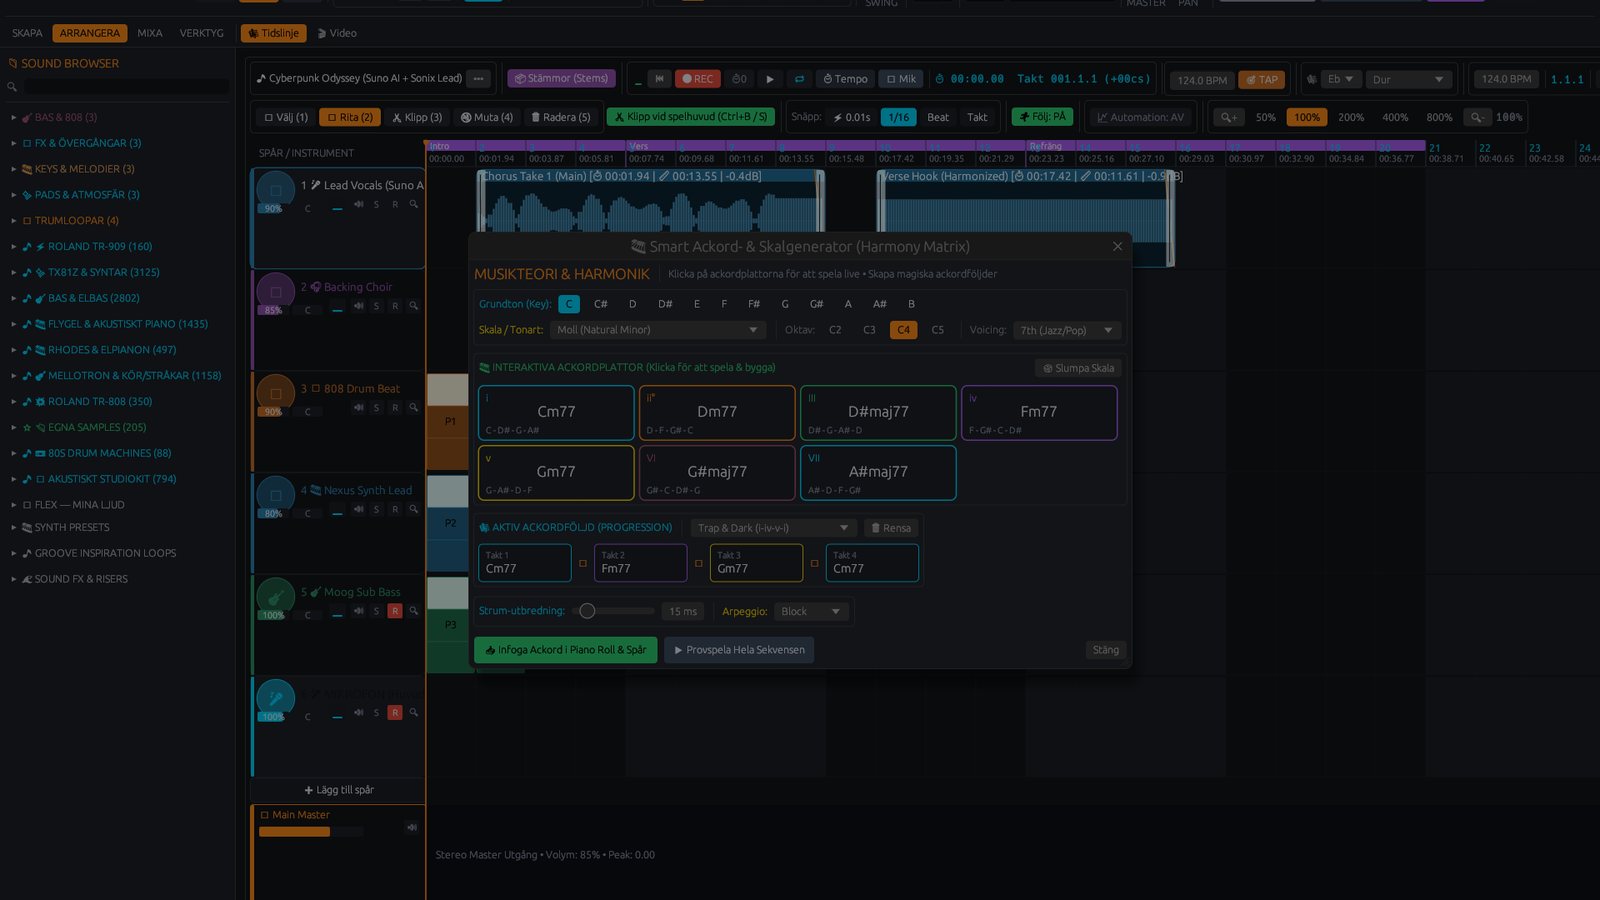Viewport: 1600px width, 900px height.
Task: Clear the progression with Rensa
Action: [x=890, y=528]
